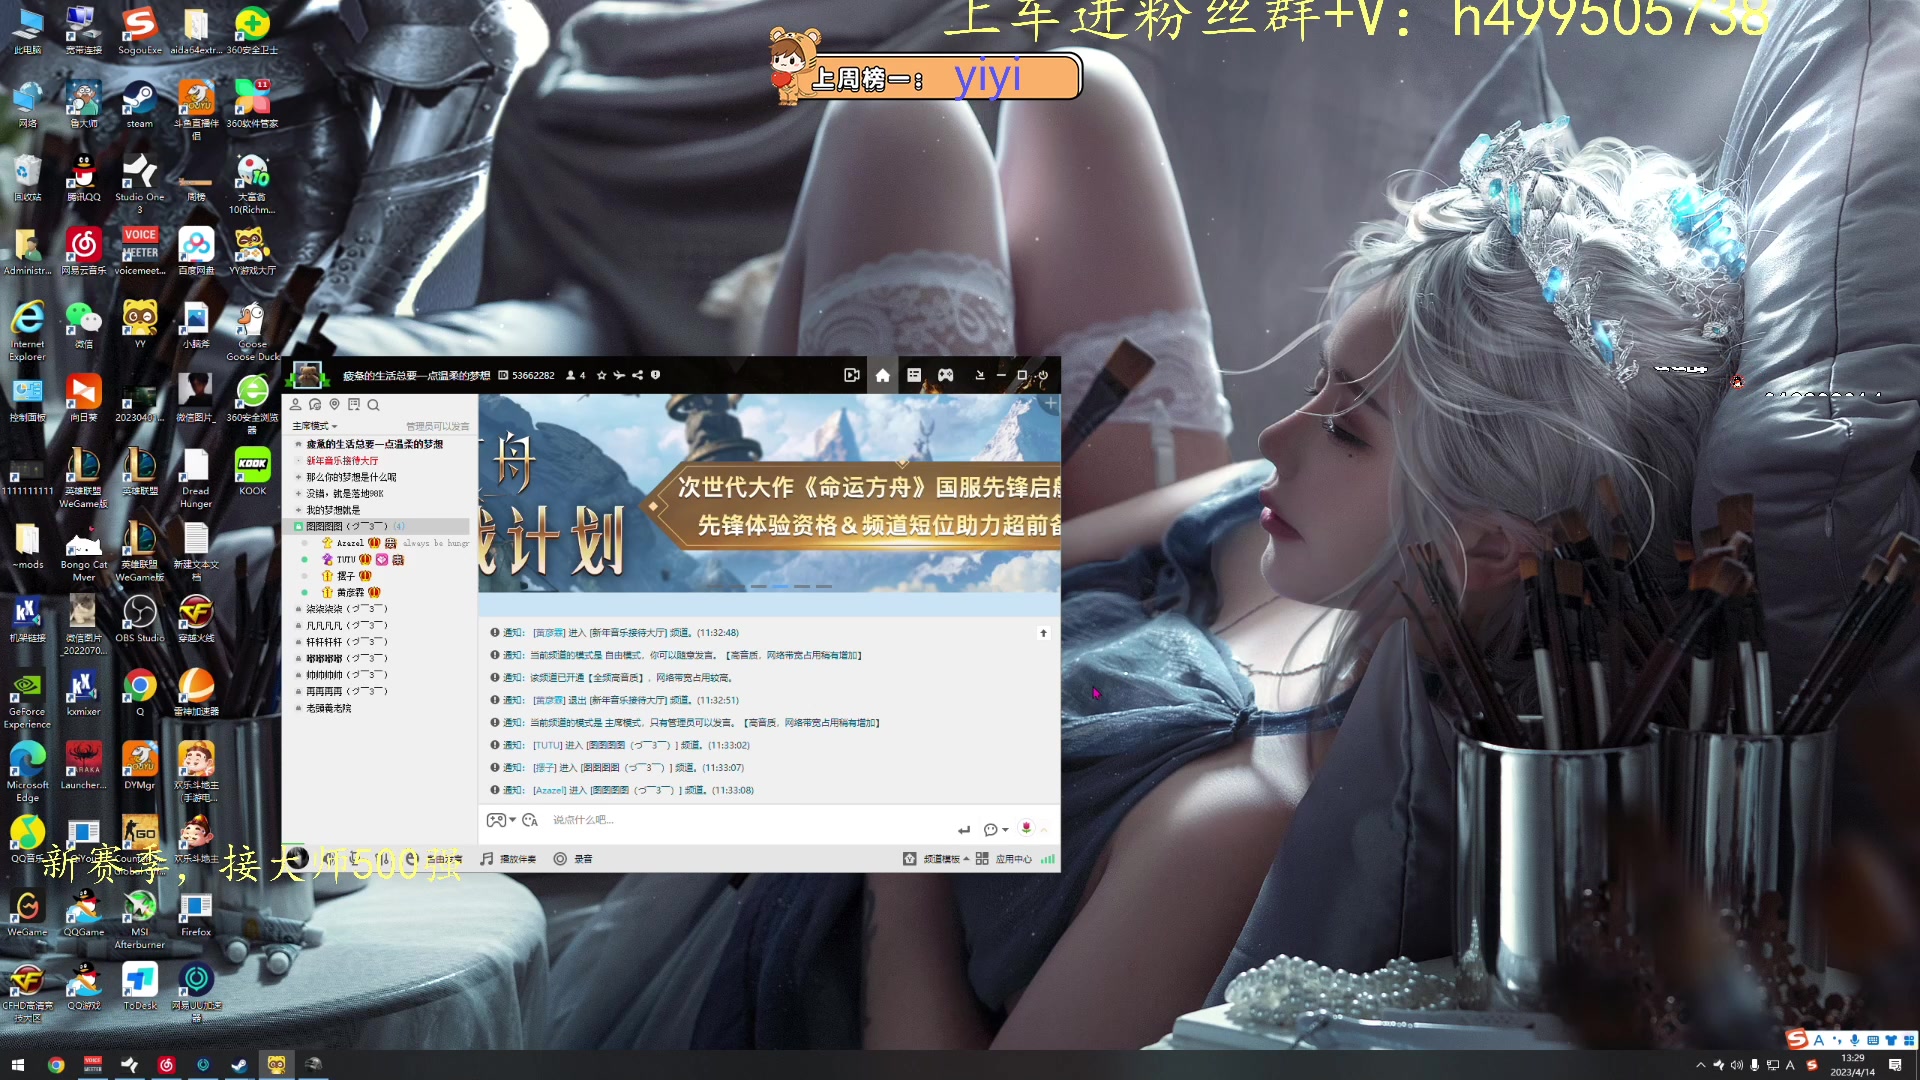Check the network signal bars icon
The height and width of the screenshot is (1080, 1920).
pos(1047,859)
